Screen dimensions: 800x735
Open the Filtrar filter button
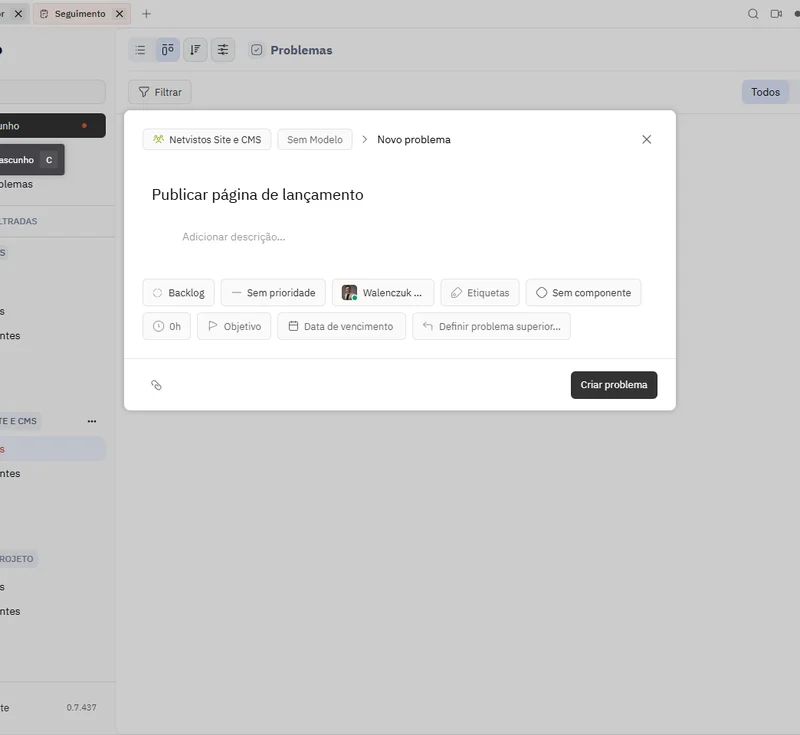coord(160,92)
